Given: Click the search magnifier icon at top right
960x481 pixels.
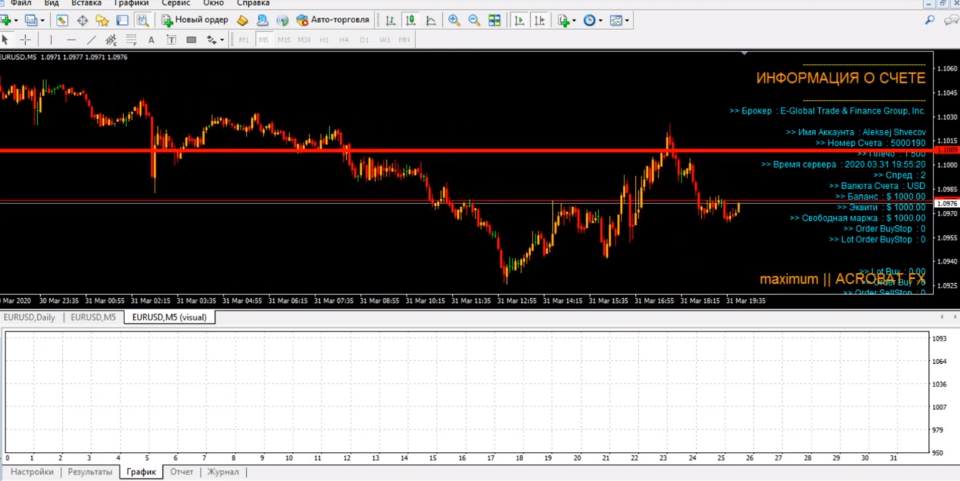Looking at the screenshot, I should 929,20.
